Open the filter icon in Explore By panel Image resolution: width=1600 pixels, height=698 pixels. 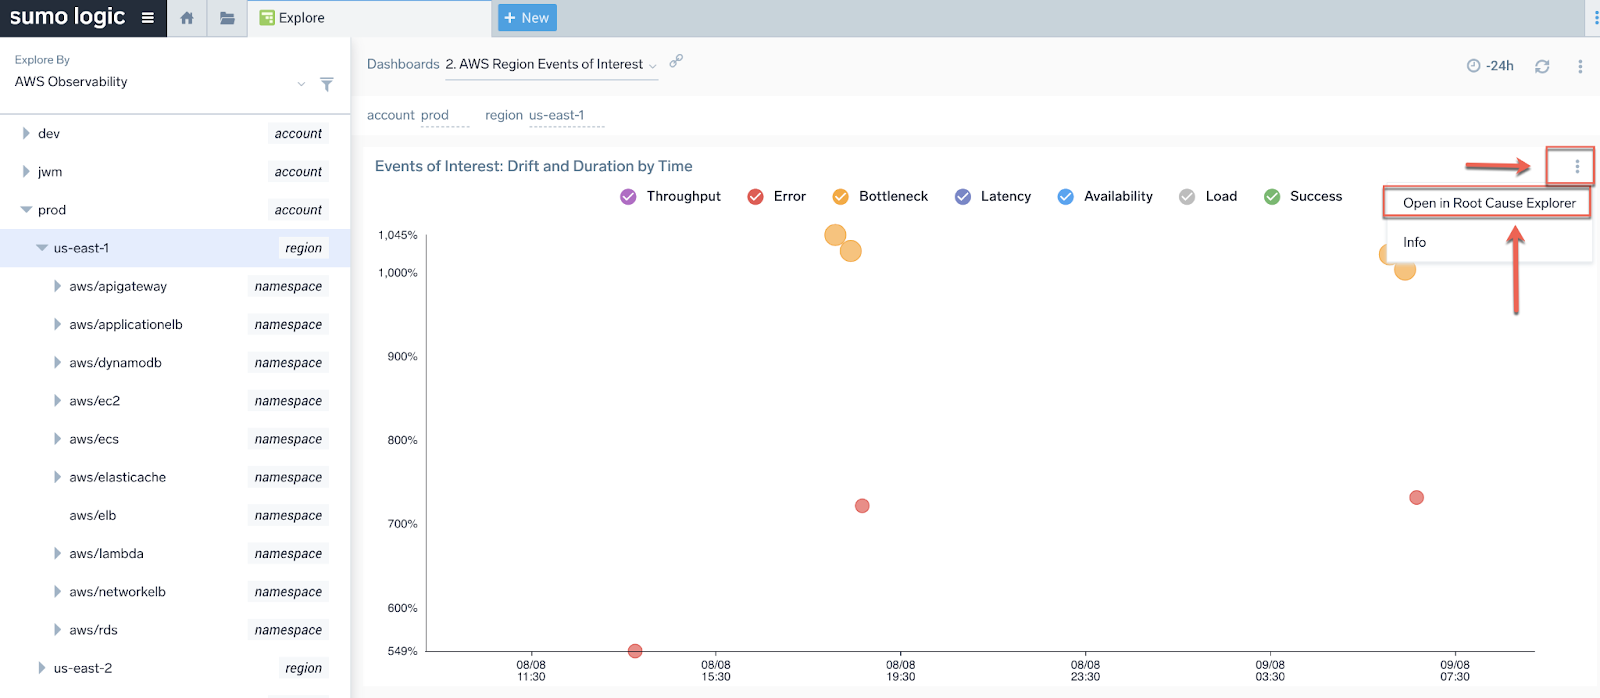click(326, 84)
